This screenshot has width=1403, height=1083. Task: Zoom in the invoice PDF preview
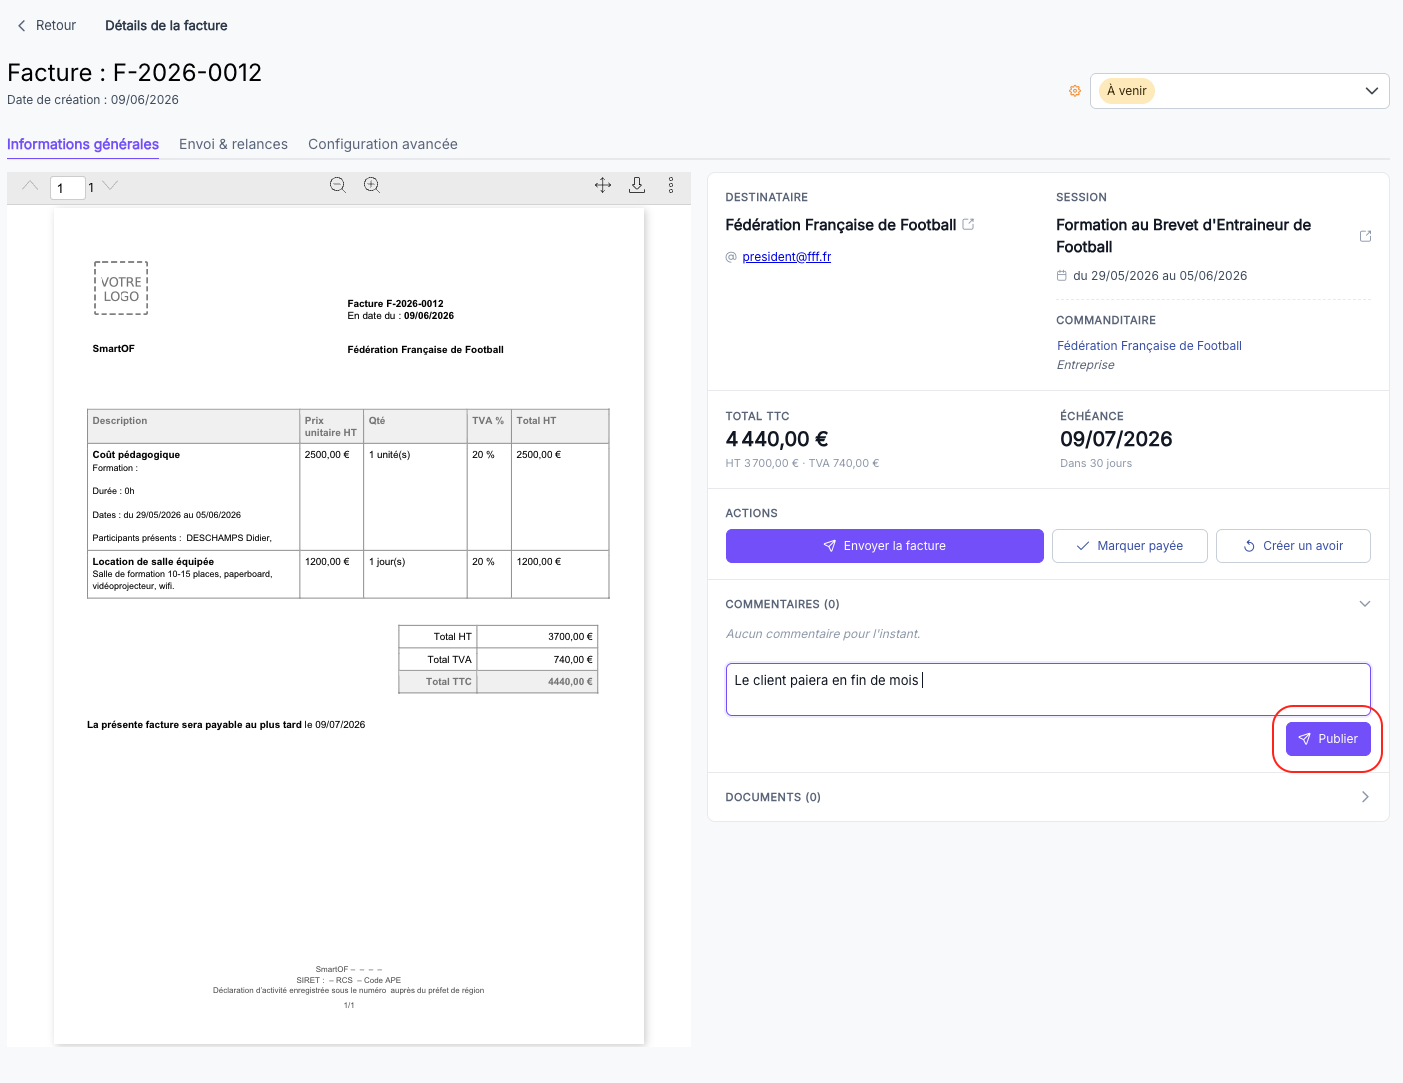tap(372, 185)
